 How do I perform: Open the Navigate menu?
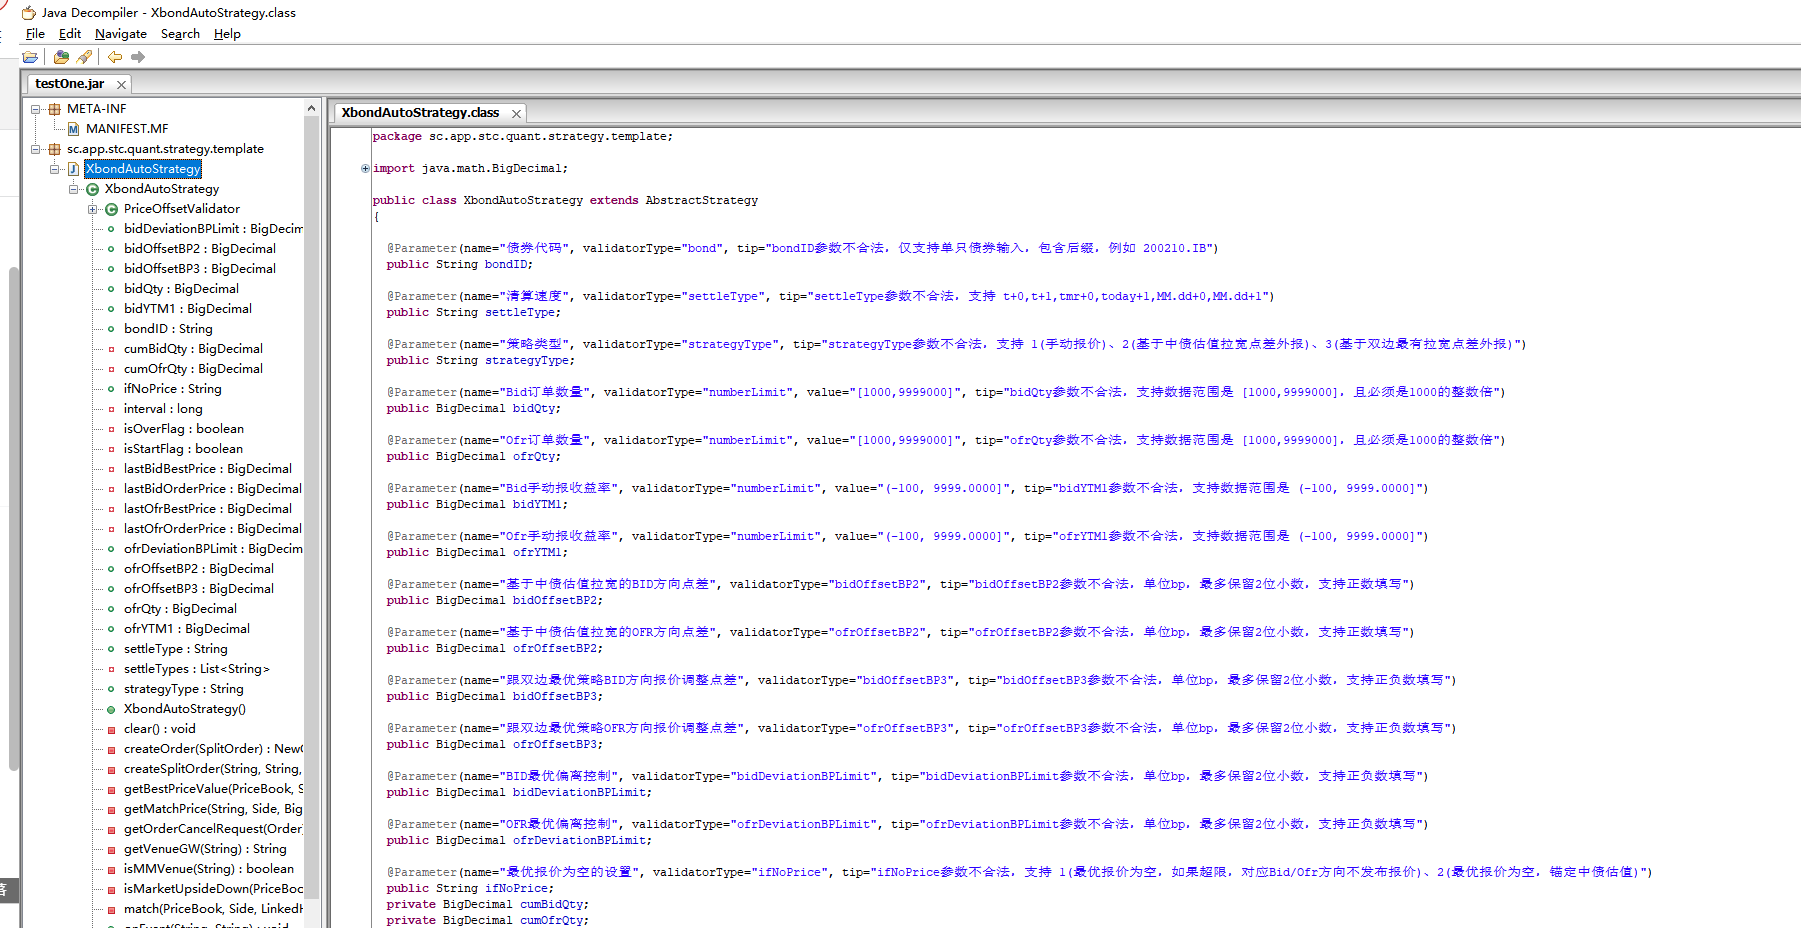[x=121, y=34]
